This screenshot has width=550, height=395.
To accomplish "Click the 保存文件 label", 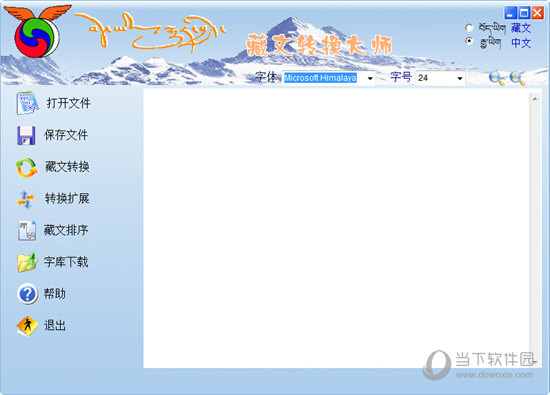I will 66,135.
